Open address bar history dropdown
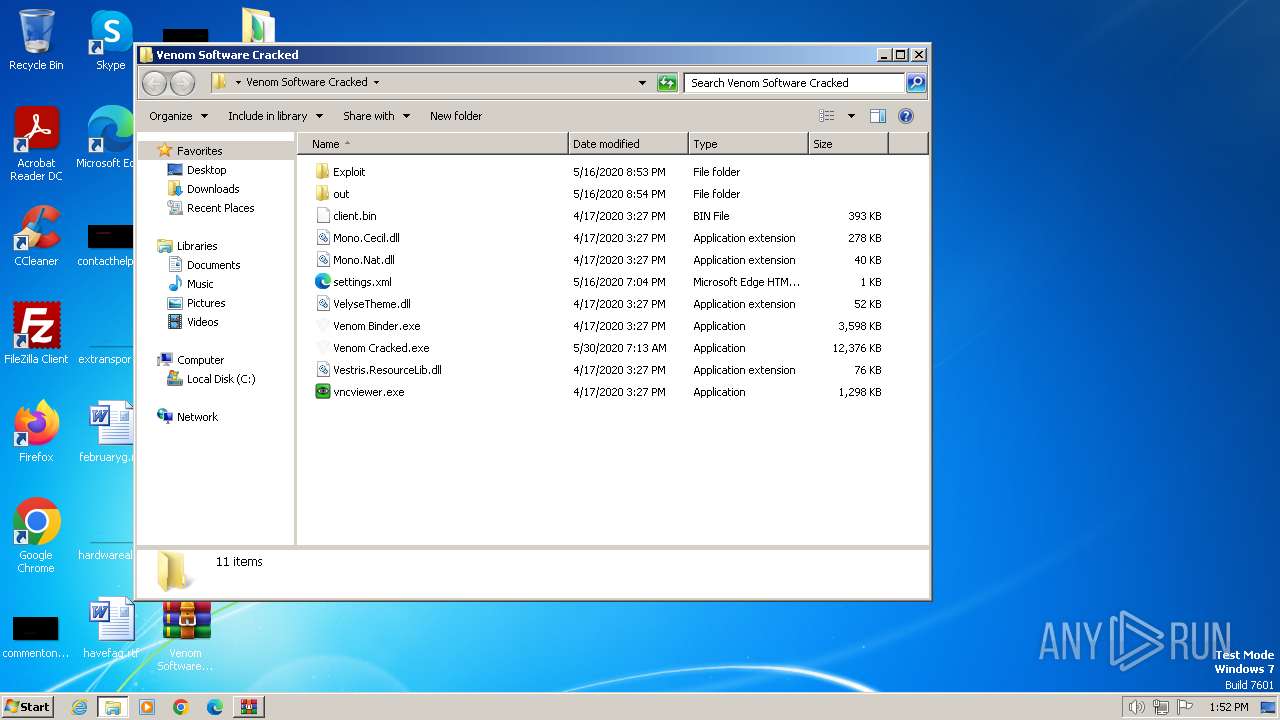Image resolution: width=1280 pixels, height=720 pixels. [x=642, y=83]
